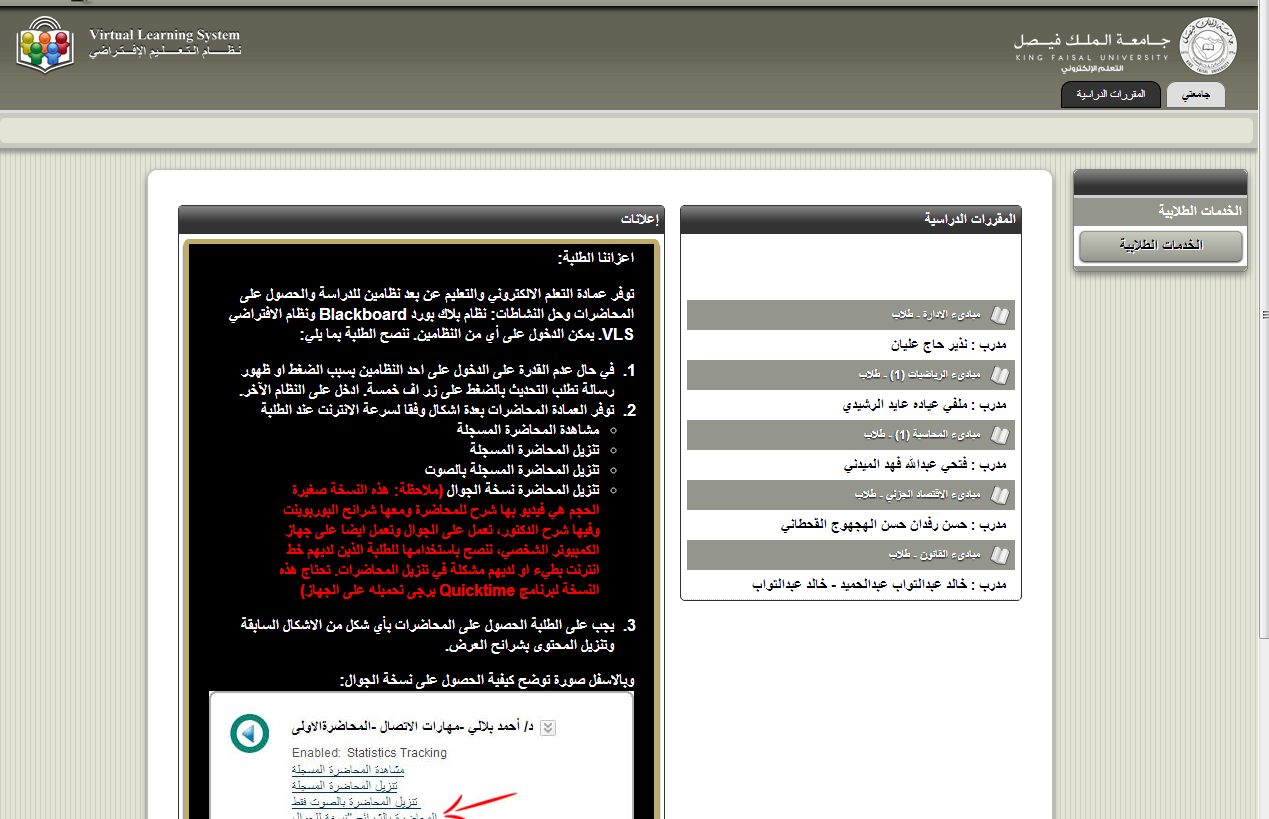Select instructor line حسن رفدان حسن الهجهوج القحطاني
This screenshot has width=1269, height=819.
click(x=893, y=524)
